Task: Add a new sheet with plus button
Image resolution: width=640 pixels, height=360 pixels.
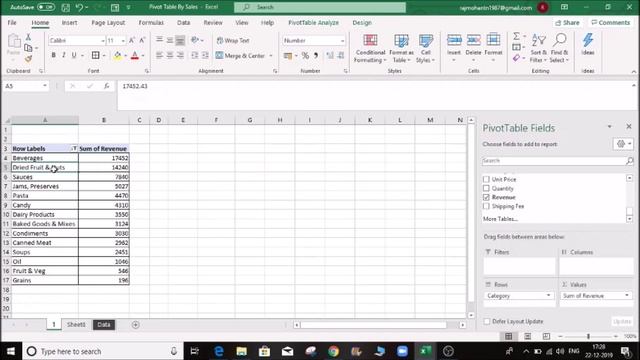Action: pos(136,325)
